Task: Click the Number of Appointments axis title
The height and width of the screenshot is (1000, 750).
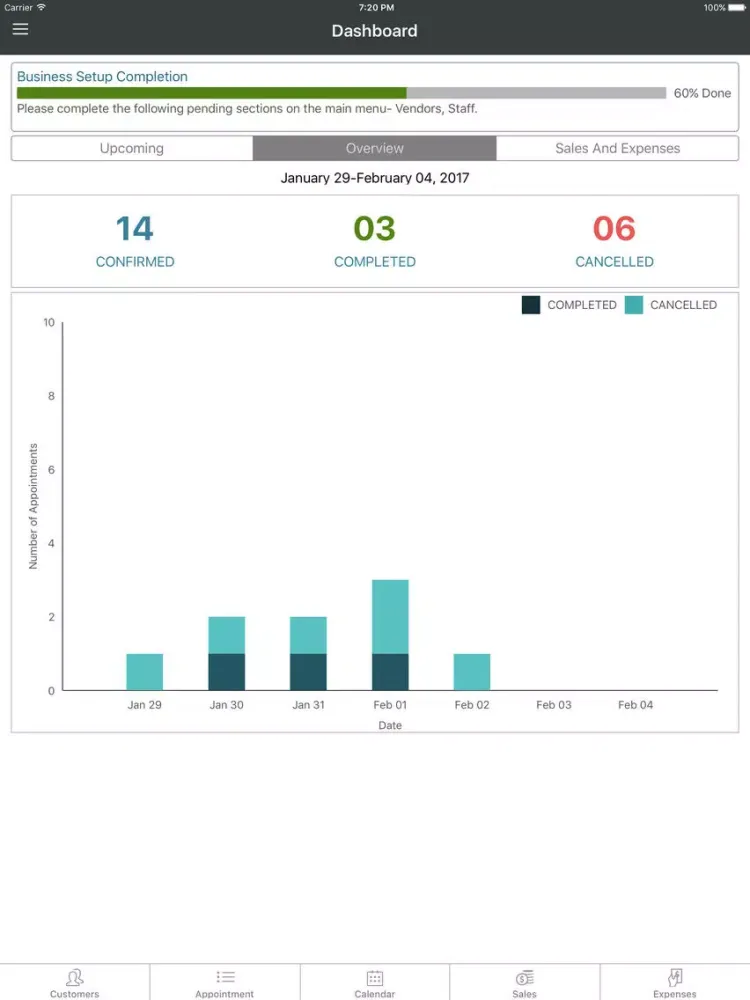Action: pos(33,506)
